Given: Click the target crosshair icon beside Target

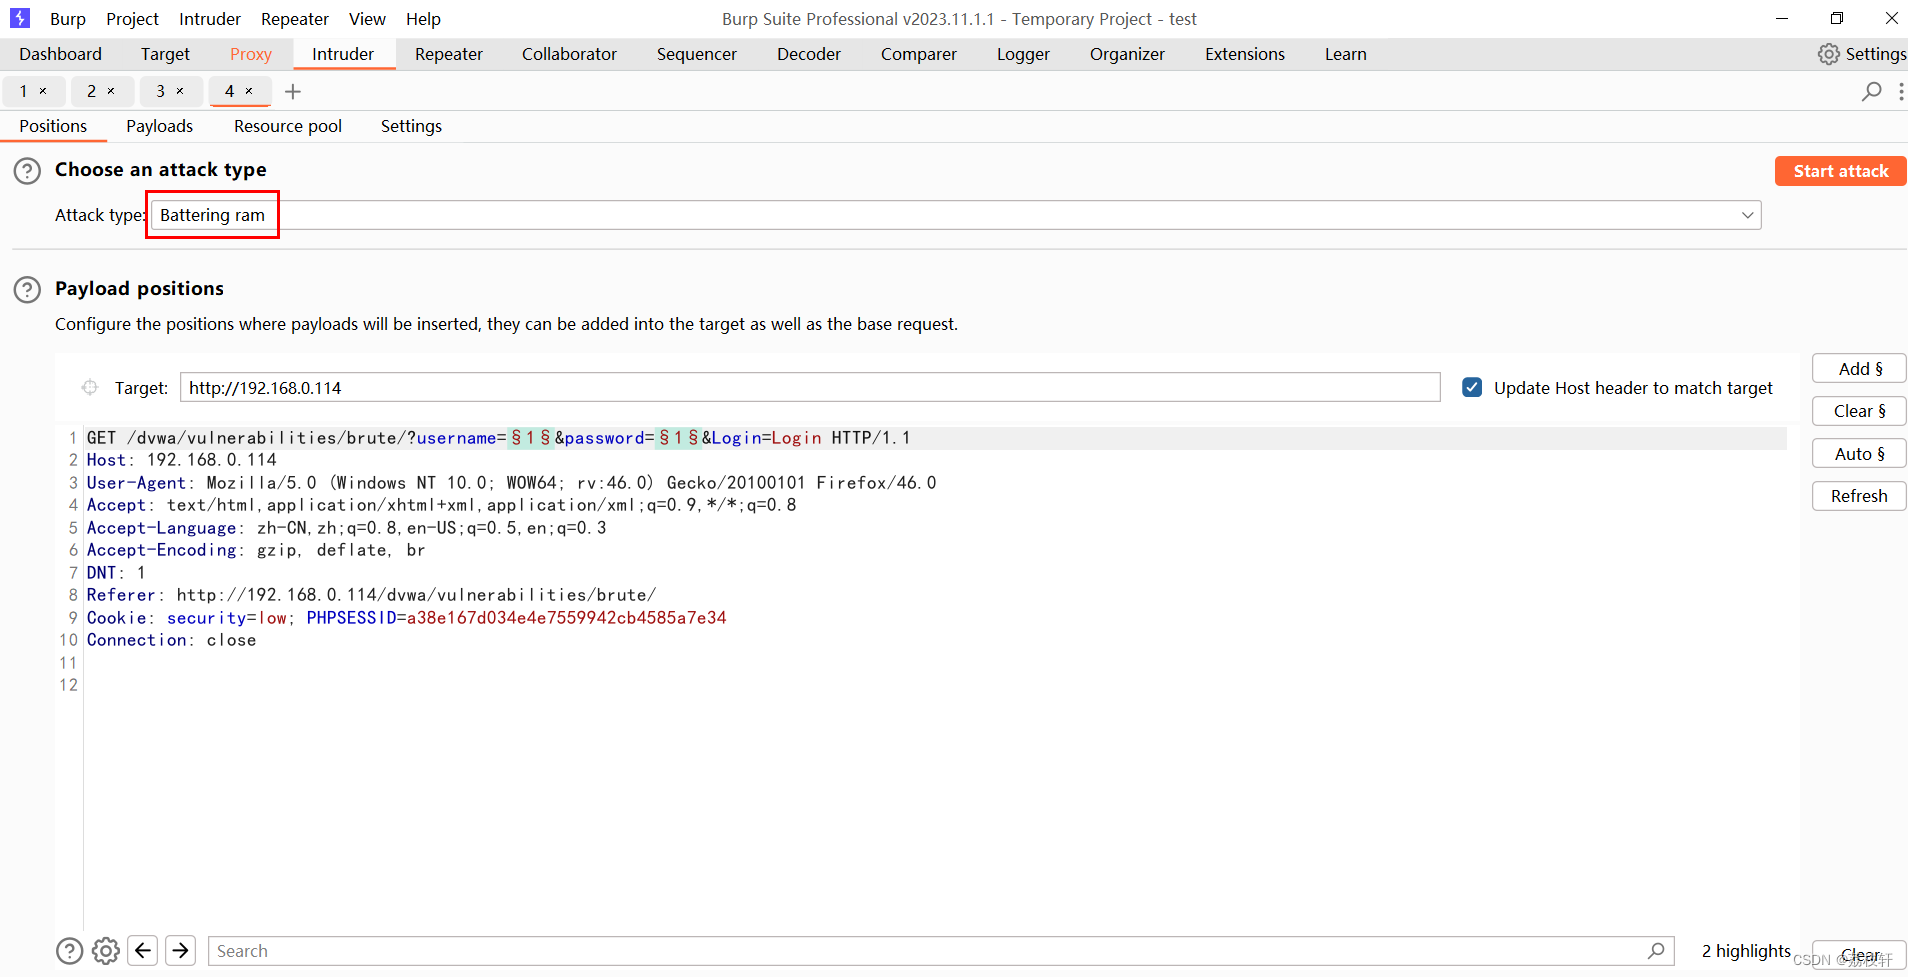Looking at the screenshot, I should coord(90,387).
